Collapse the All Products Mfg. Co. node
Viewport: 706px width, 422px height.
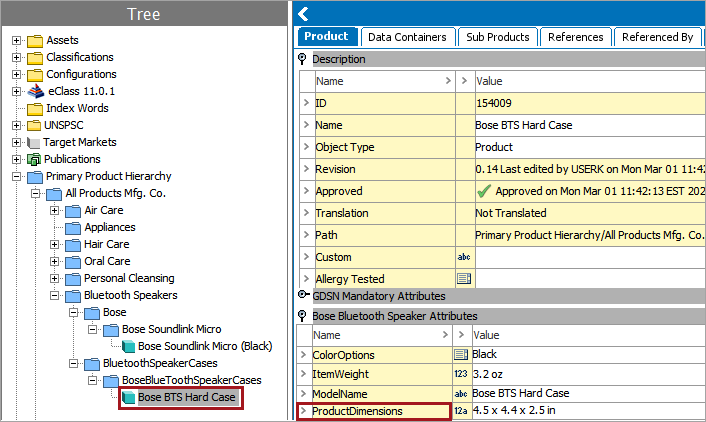[35, 194]
